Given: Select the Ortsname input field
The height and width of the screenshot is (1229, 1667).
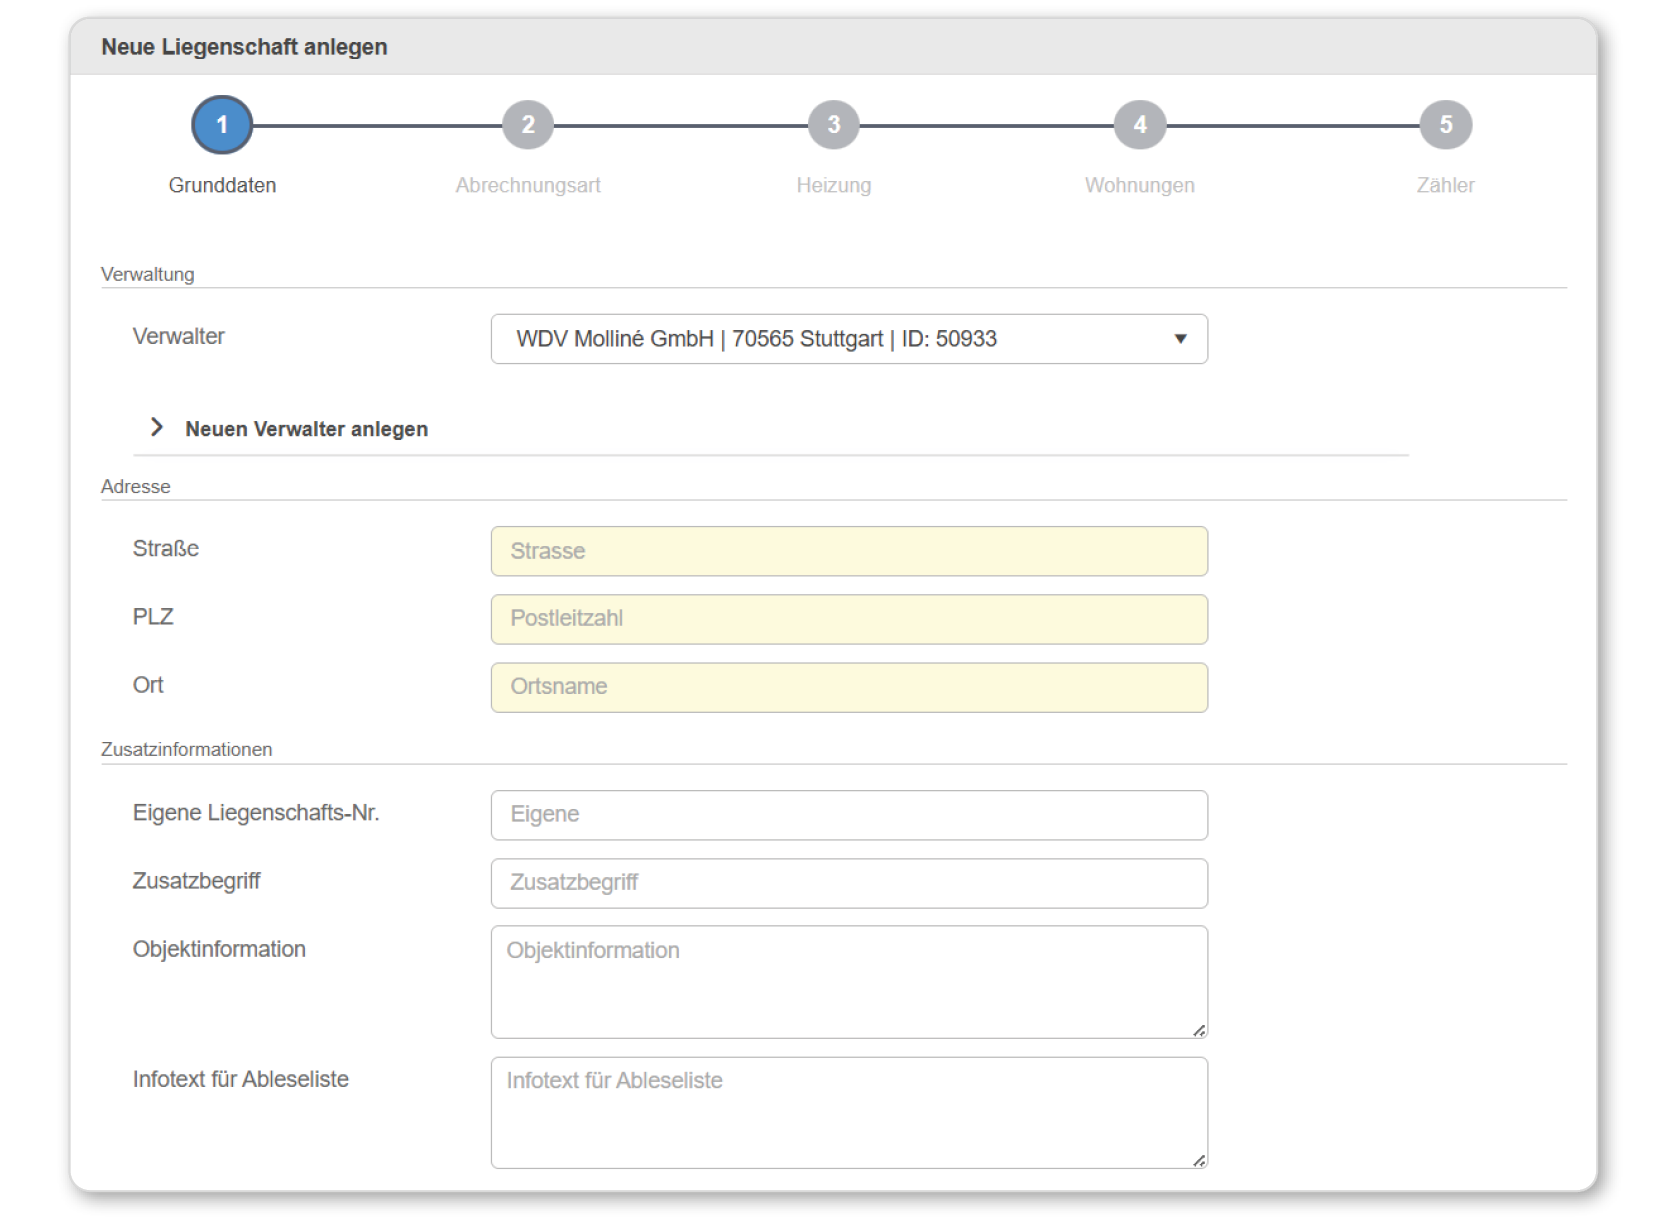Looking at the screenshot, I should (849, 687).
